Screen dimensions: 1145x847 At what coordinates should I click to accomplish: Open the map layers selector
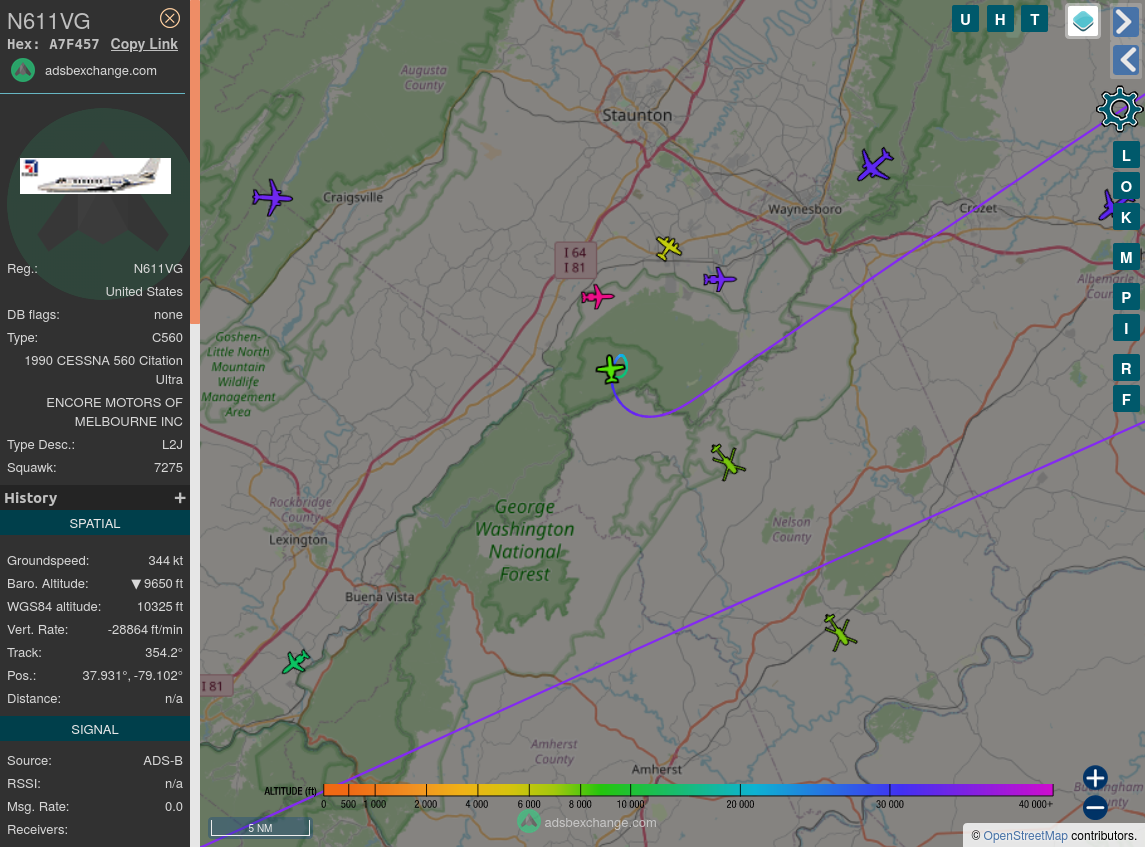pos(1083,21)
